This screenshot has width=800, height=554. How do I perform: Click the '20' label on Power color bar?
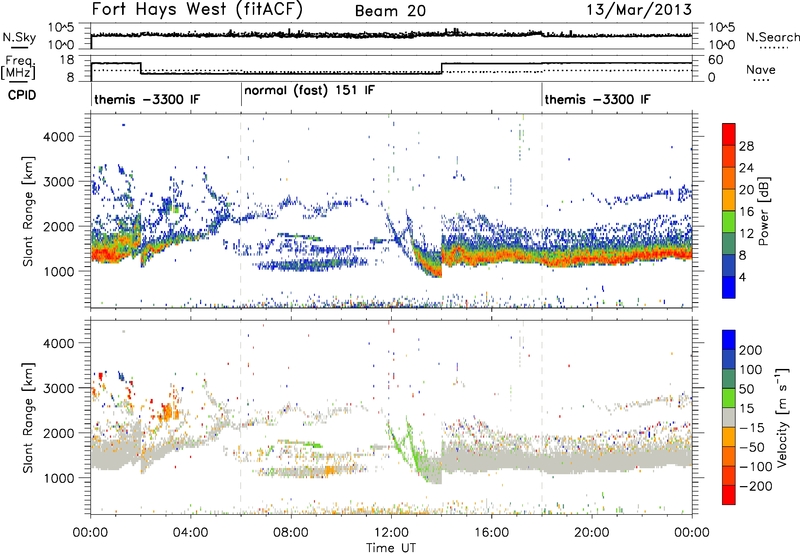[x=746, y=190]
